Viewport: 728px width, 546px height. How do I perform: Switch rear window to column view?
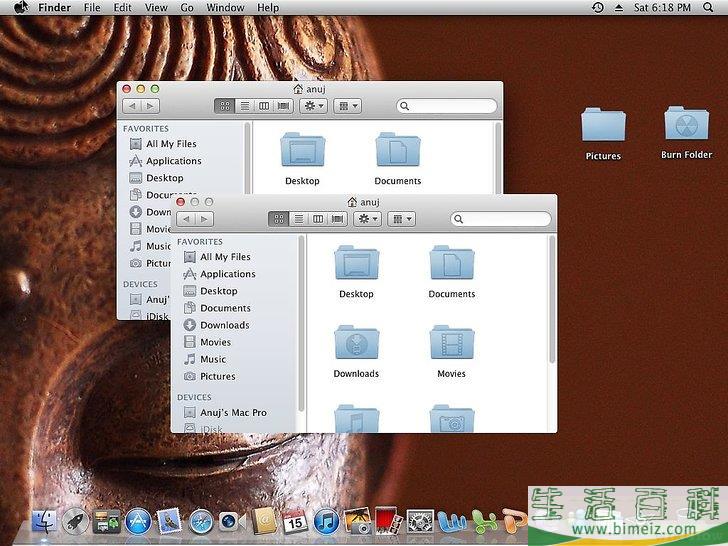coord(264,106)
